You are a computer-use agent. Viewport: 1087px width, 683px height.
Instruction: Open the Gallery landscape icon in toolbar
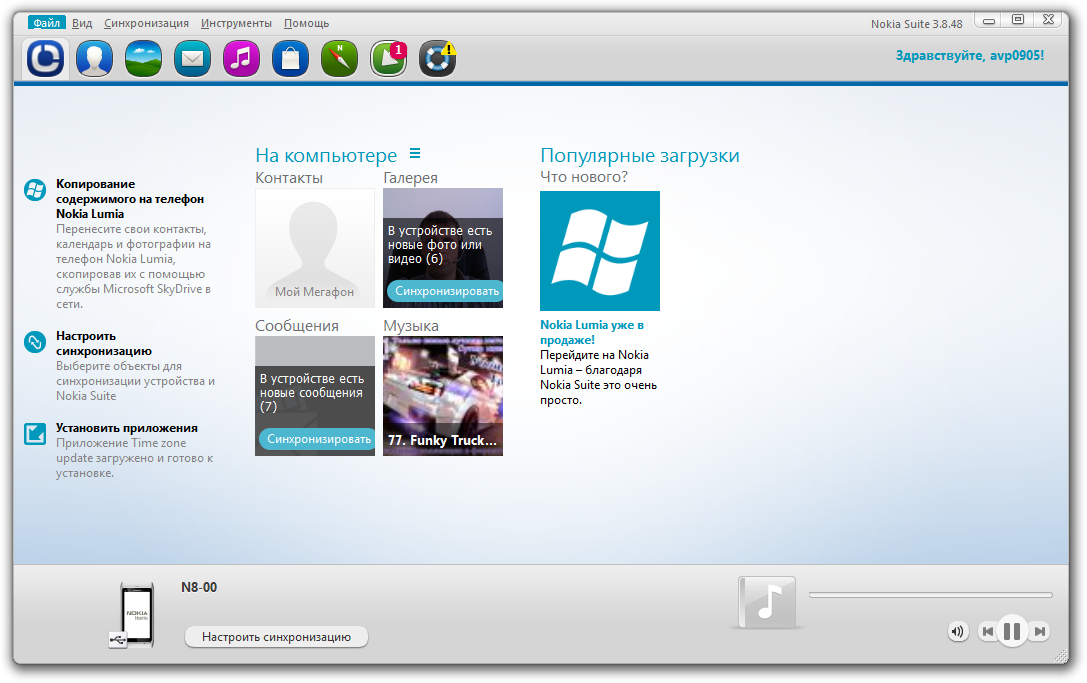143,59
